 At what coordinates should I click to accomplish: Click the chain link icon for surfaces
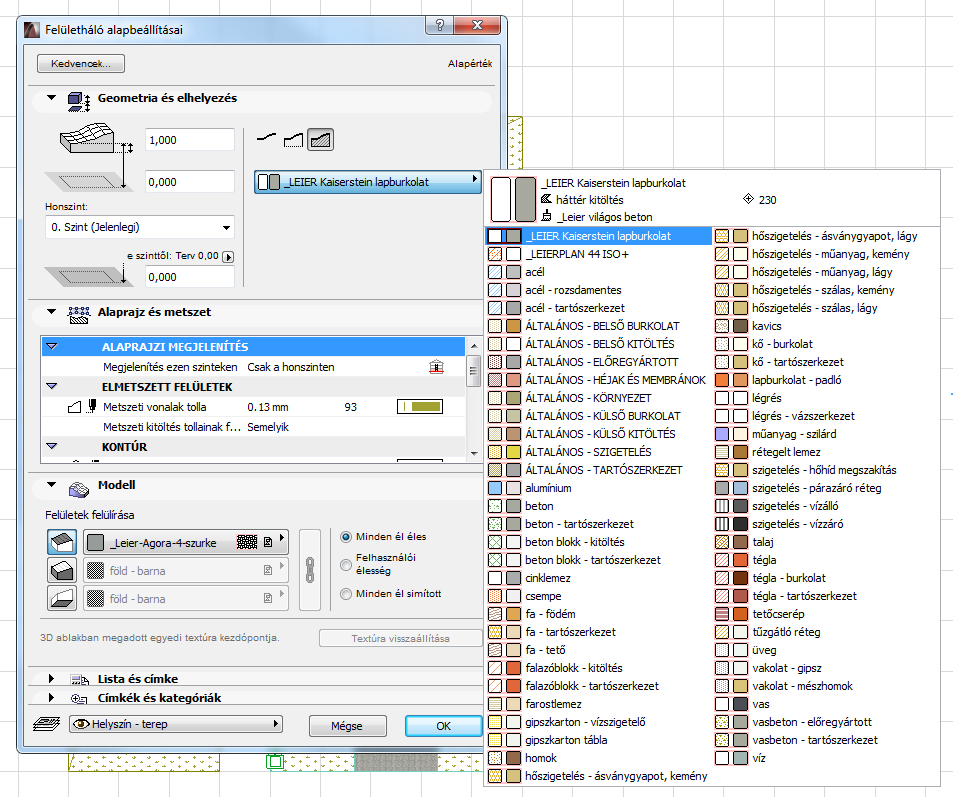coord(310,570)
